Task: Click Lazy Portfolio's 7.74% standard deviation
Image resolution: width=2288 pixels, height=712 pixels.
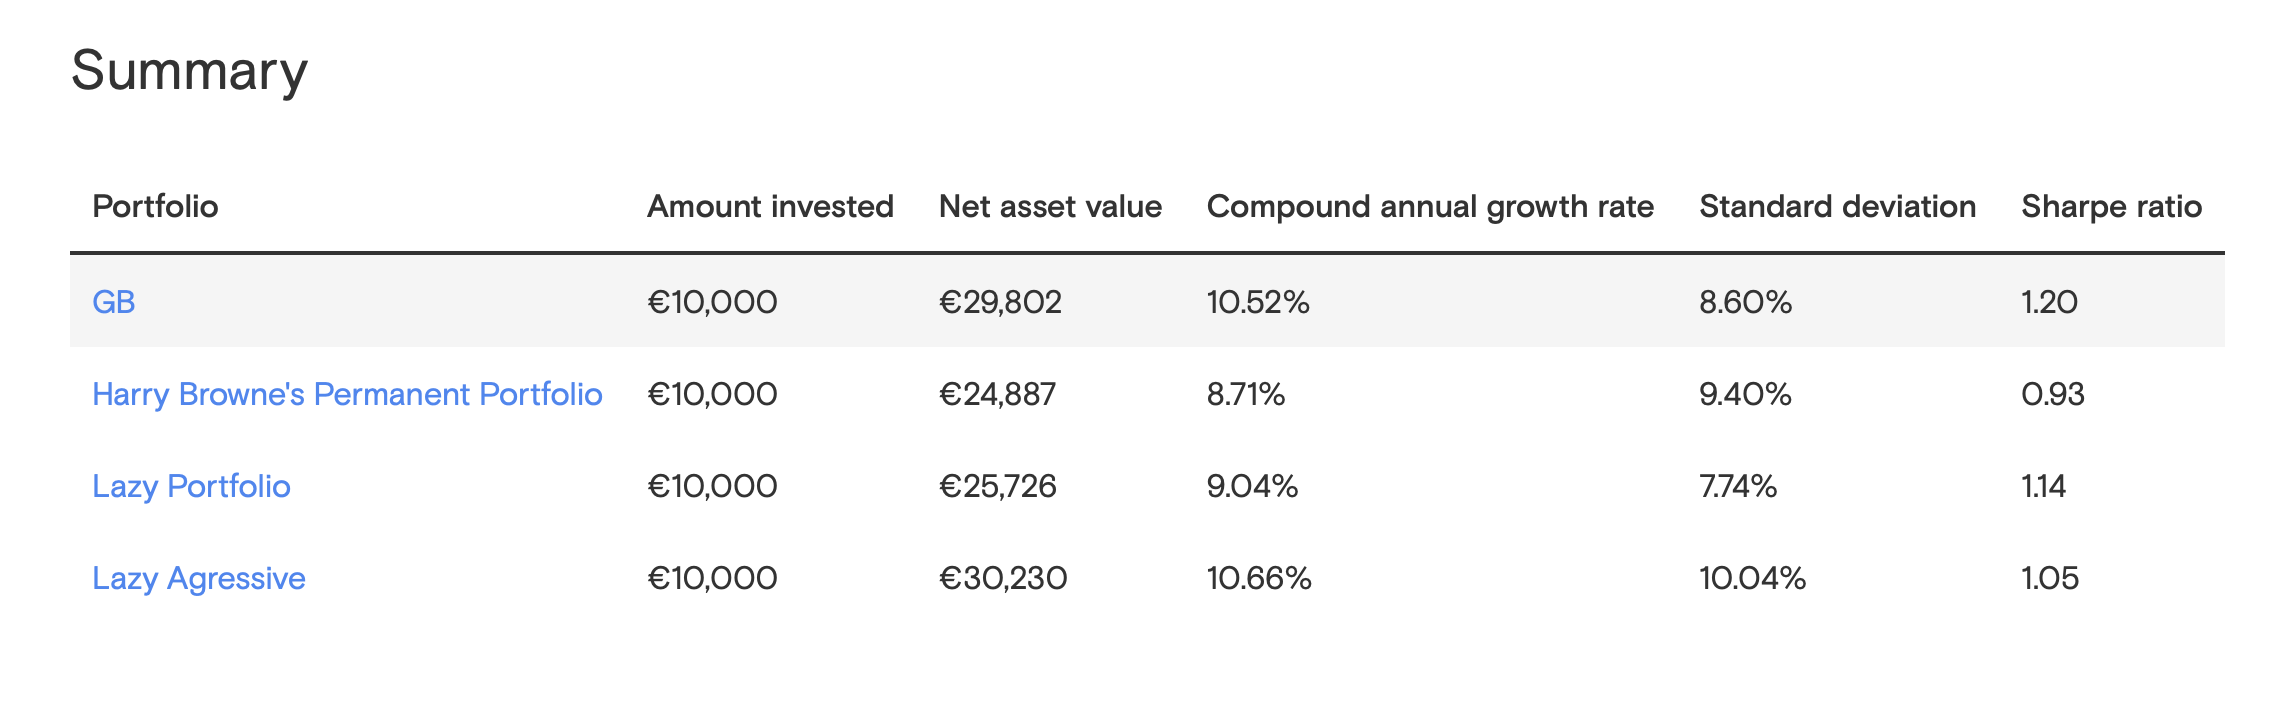Action: point(1738,486)
